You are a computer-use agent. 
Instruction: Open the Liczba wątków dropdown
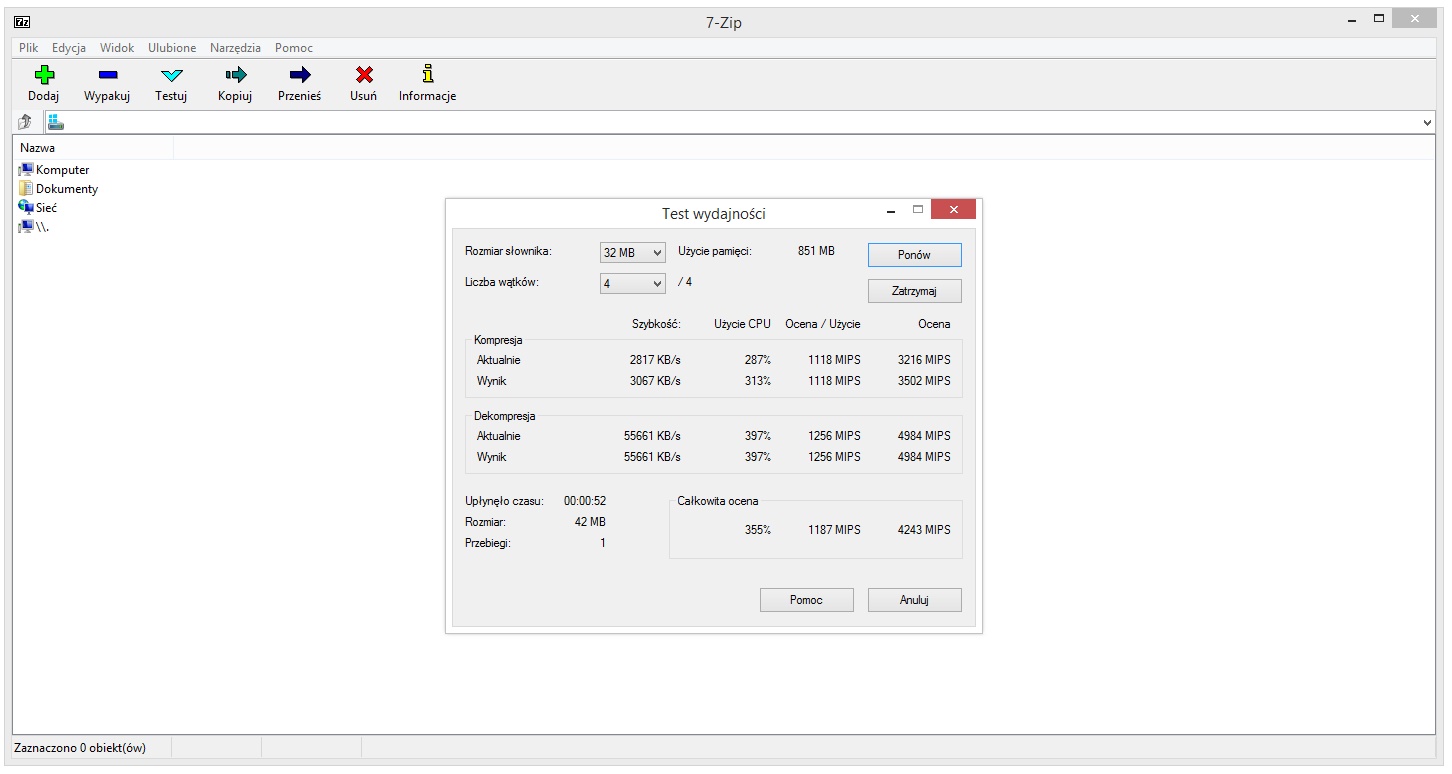point(633,284)
